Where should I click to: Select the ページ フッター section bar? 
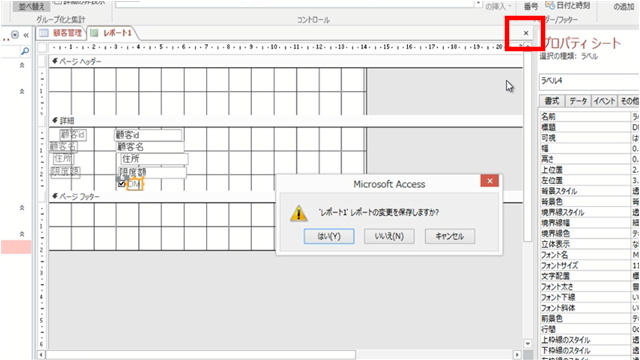[286, 197]
